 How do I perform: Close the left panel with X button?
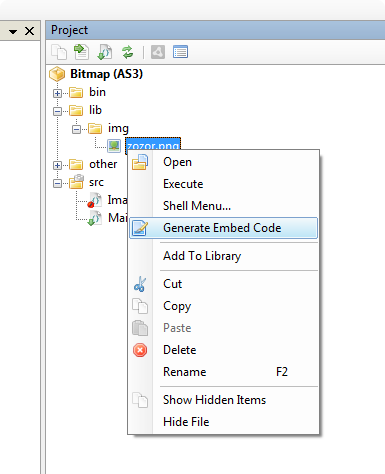30,31
